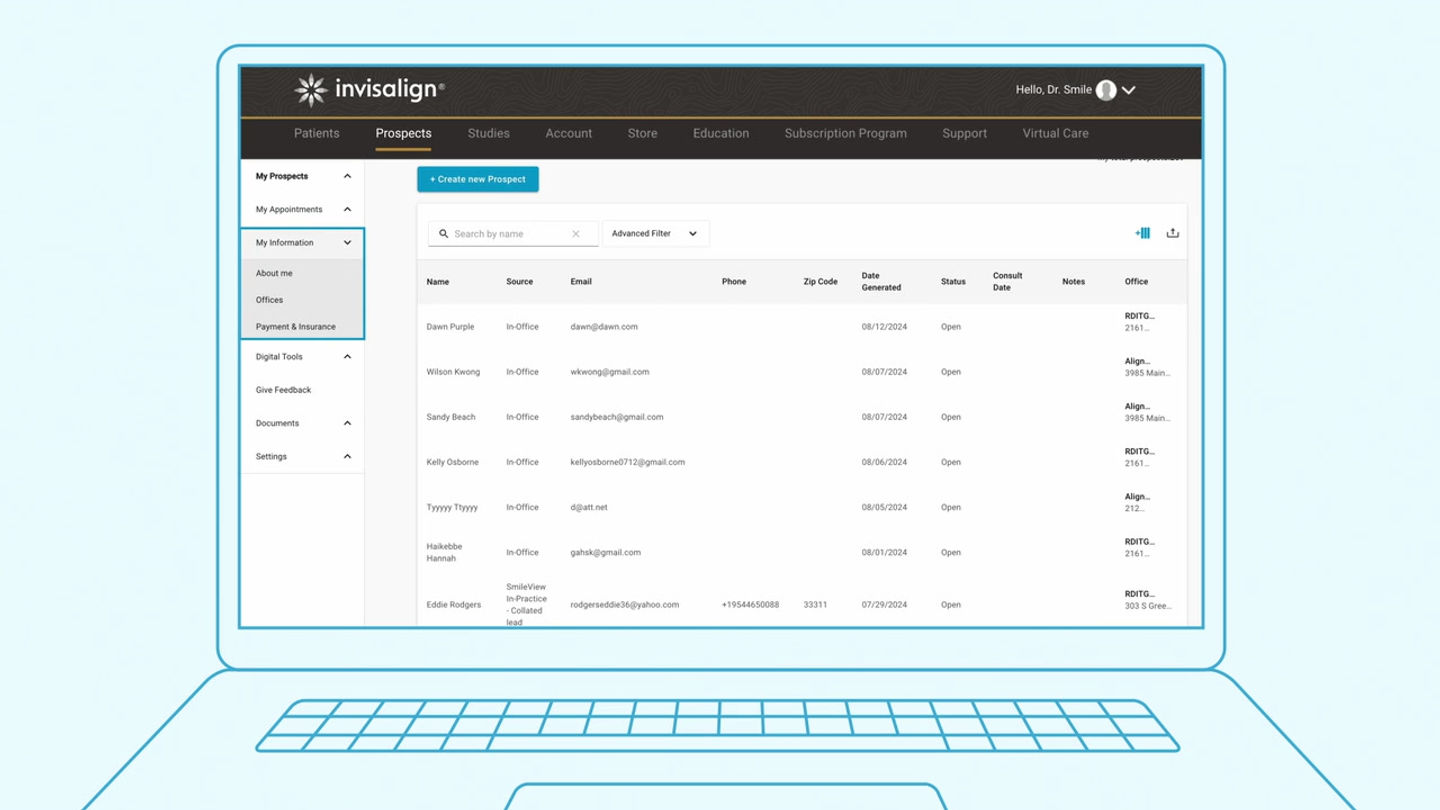Select Offices in the sidebar

click(x=269, y=300)
